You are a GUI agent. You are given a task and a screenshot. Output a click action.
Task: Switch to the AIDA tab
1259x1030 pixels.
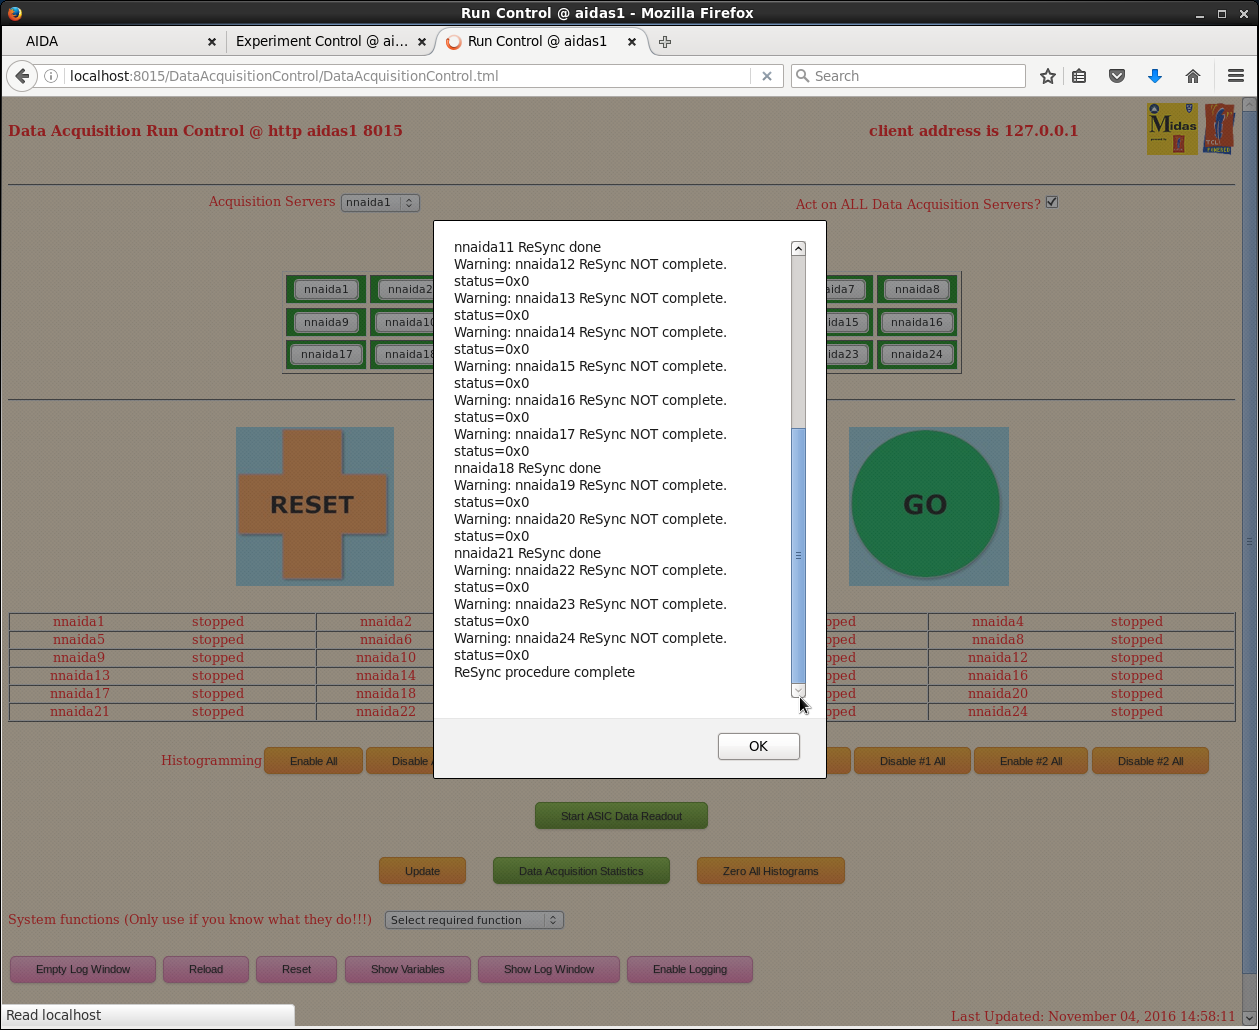coord(110,42)
